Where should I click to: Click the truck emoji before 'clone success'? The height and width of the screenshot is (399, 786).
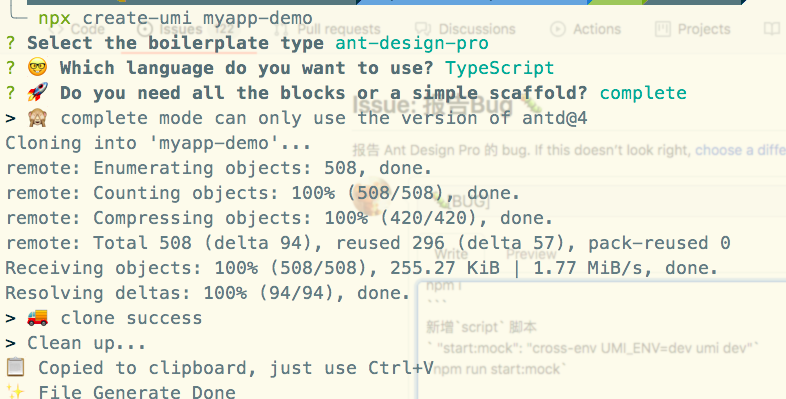[38, 318]
